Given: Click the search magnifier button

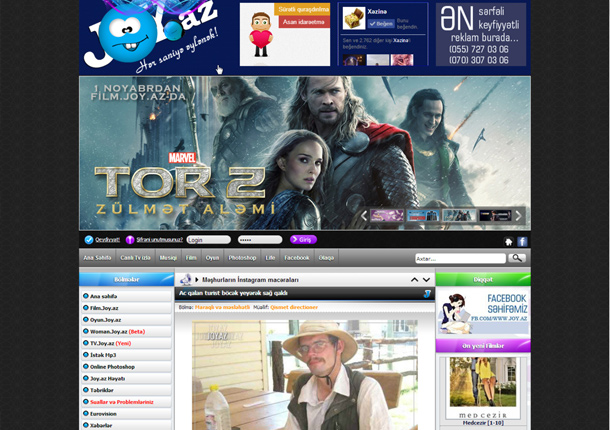Looking at the screenshot, I should pyautogui.click(x=516, y=258).
